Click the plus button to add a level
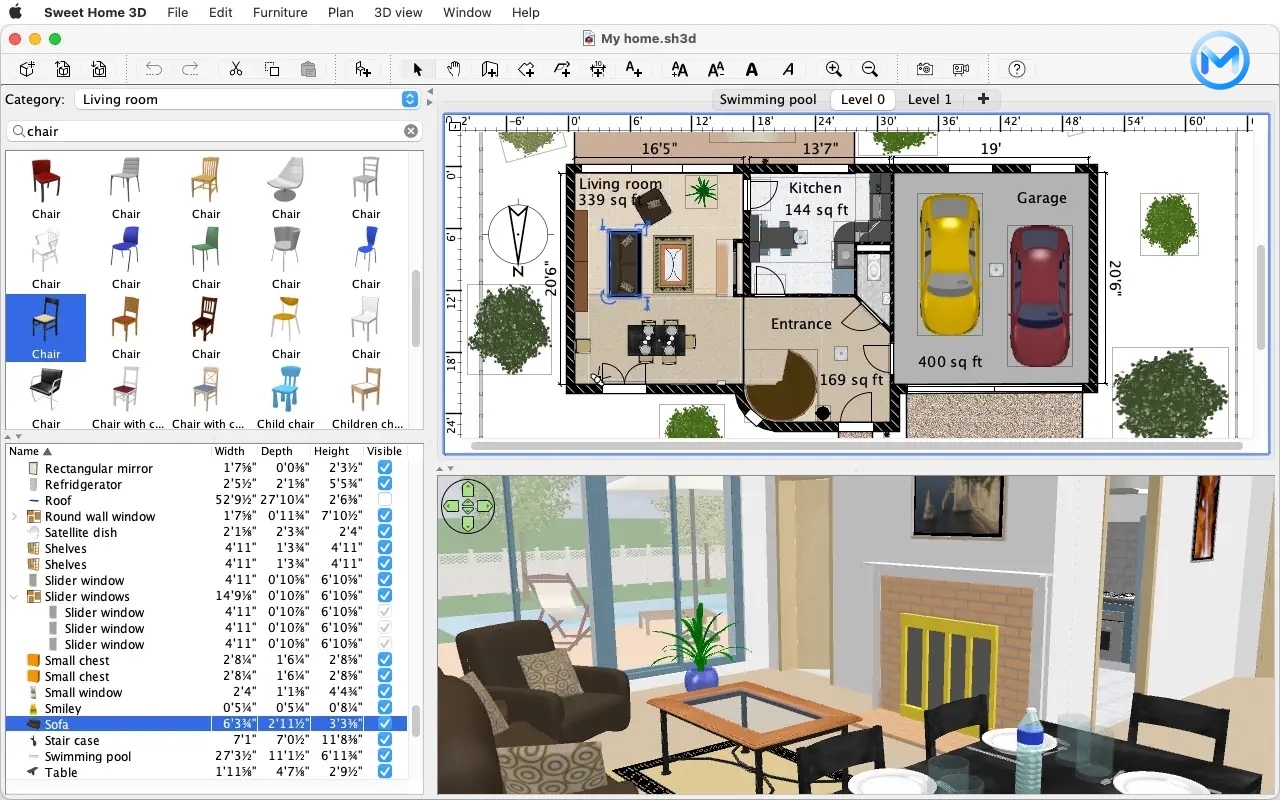Viewport: 1280px width, 800px height. coord(982,99)
